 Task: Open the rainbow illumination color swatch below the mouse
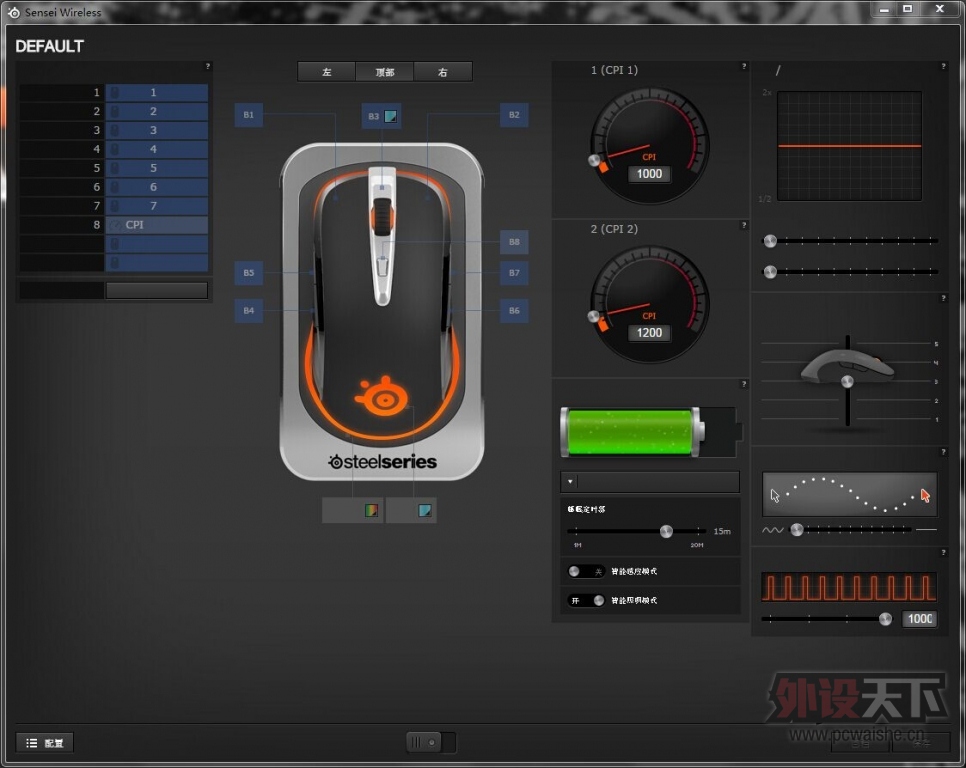point(371,510)
